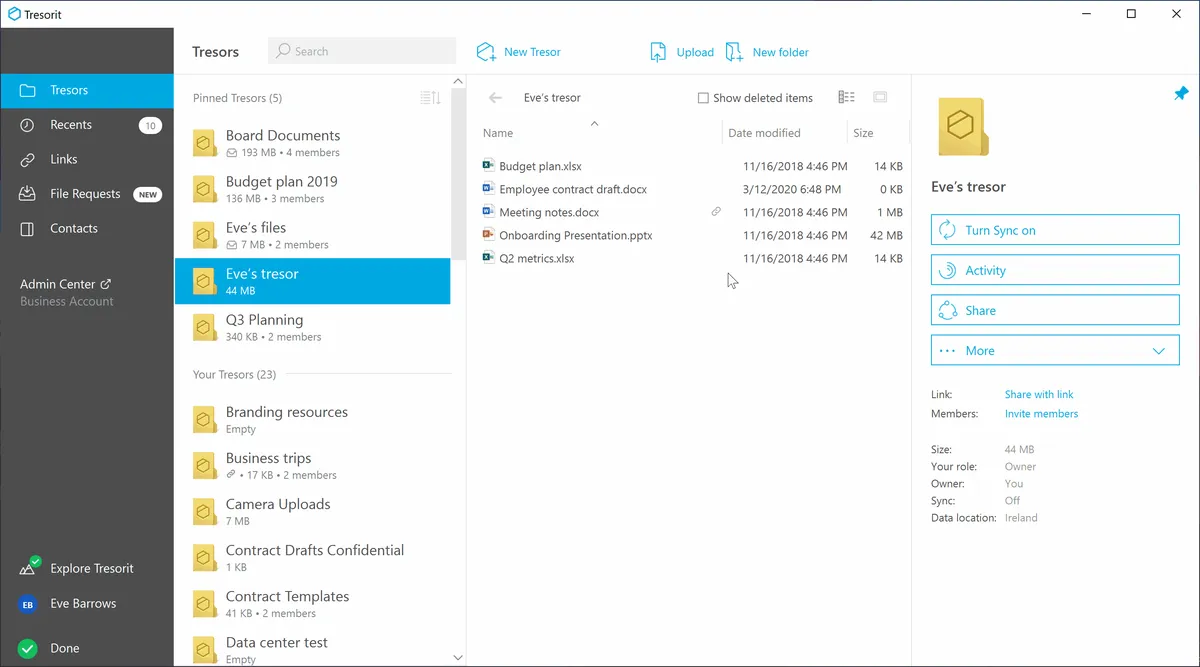The height and width of the screenshot is (667, 1200).
Task: Enable the Show deleted items checkbox
Action: [x=703, y=98]
